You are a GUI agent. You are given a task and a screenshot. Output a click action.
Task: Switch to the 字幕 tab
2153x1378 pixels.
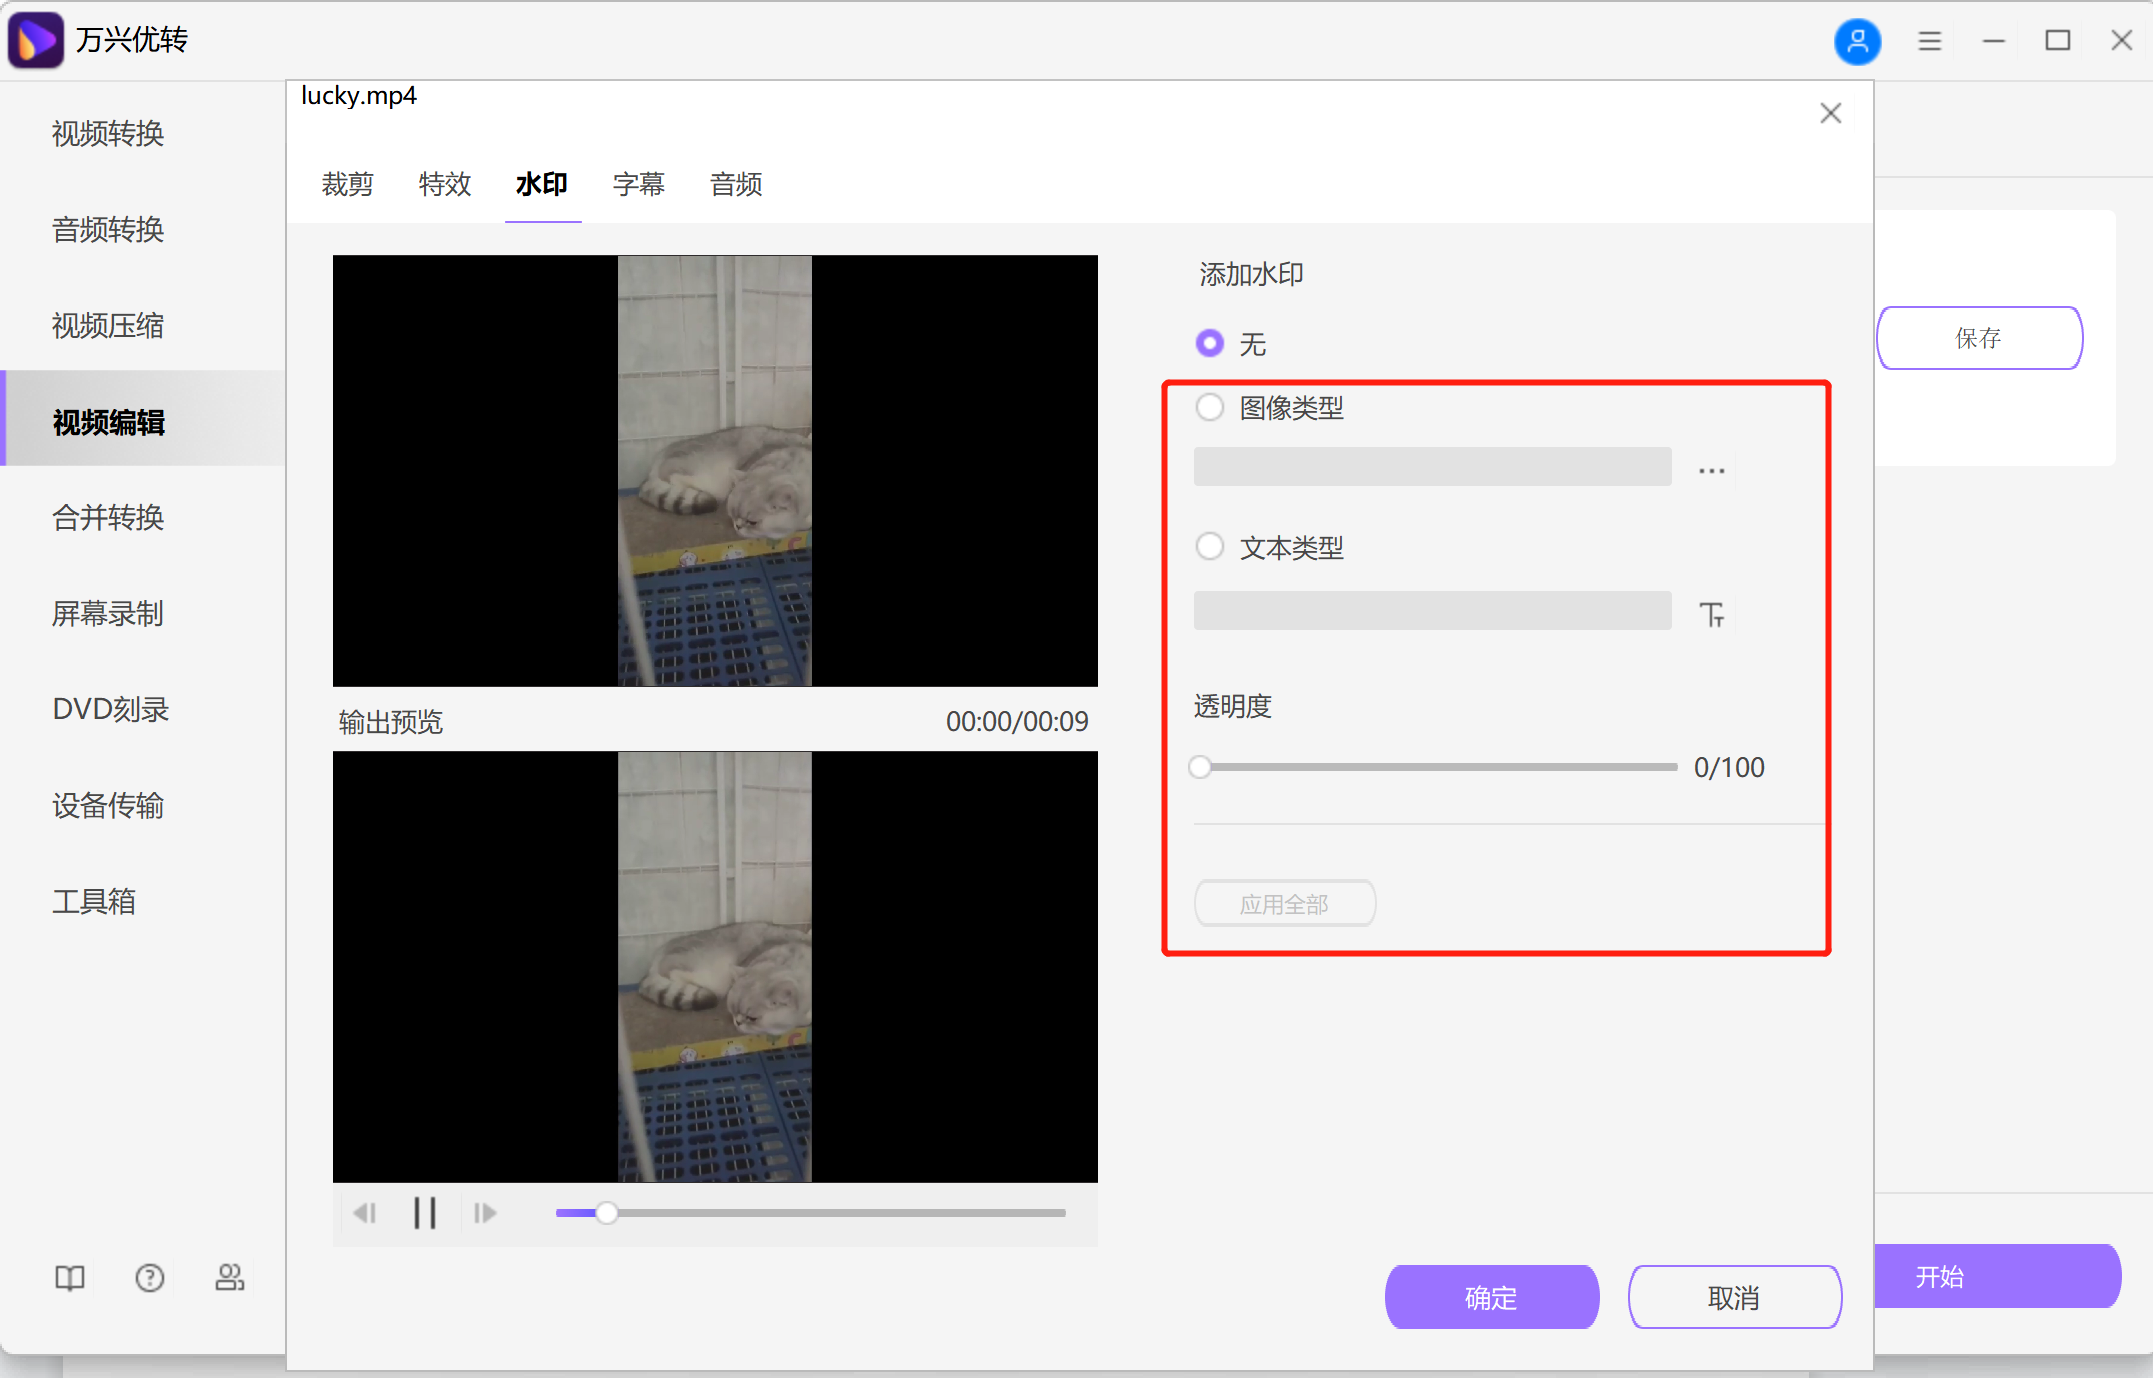[x=638, y=184]
